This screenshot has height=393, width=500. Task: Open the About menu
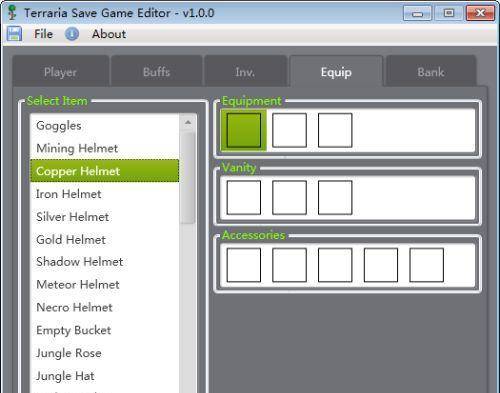click(x=109, y=34)
